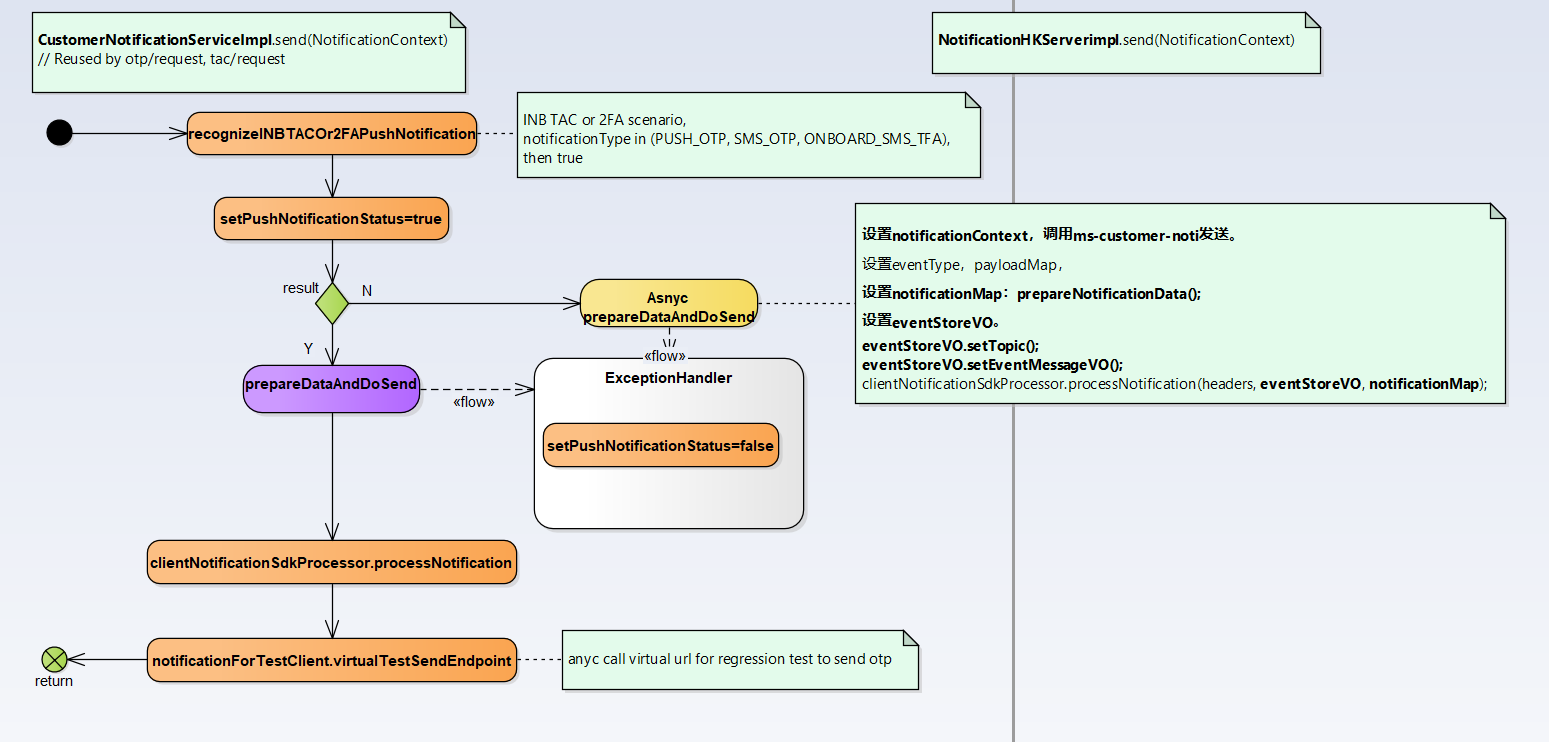Click the black initial start node

[60, 133]
